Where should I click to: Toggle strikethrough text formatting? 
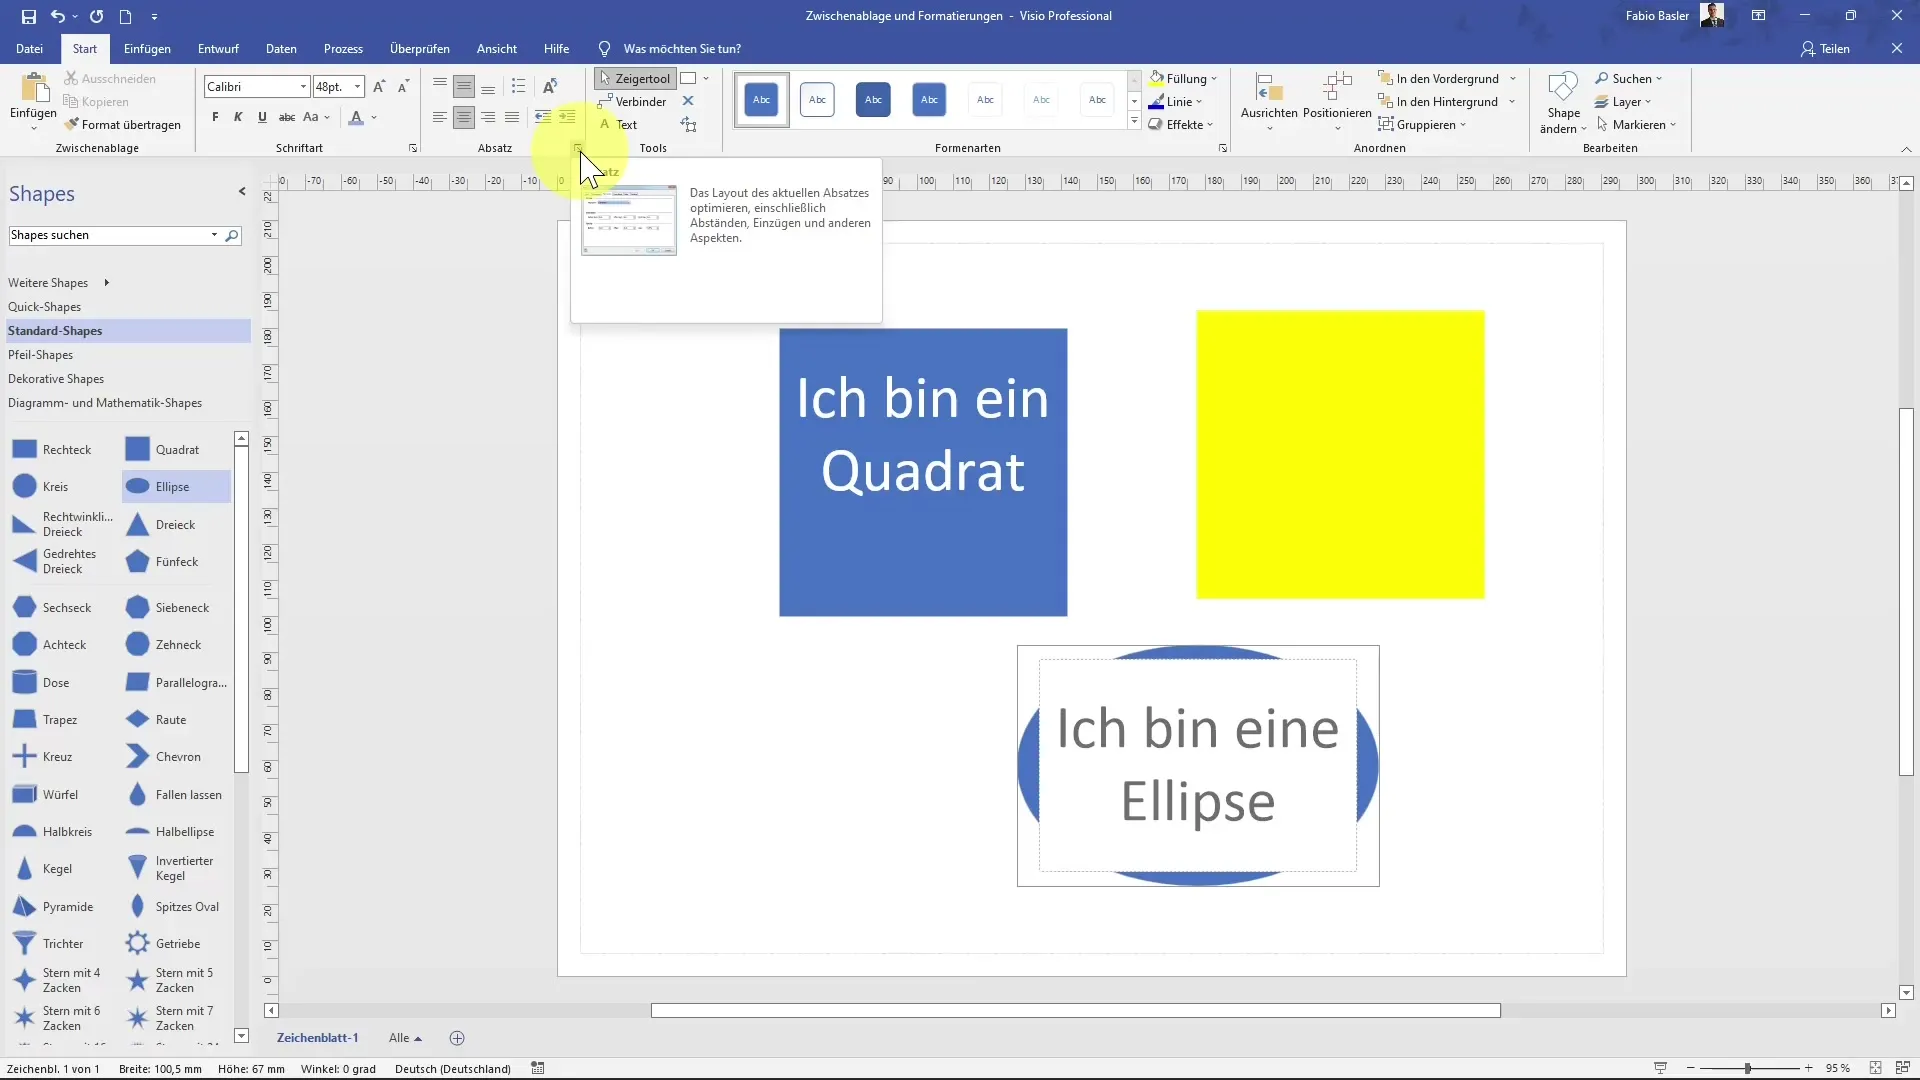[287, 117]
